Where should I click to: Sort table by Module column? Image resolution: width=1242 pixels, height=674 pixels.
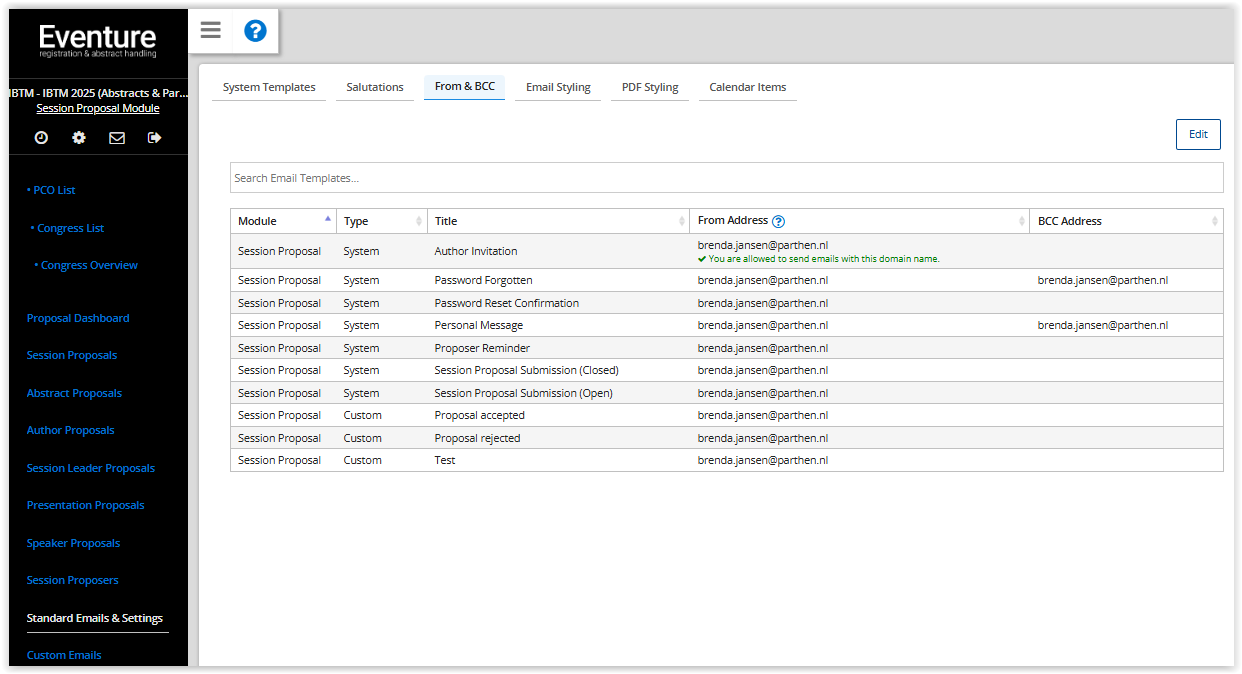(x=283, y=221)
